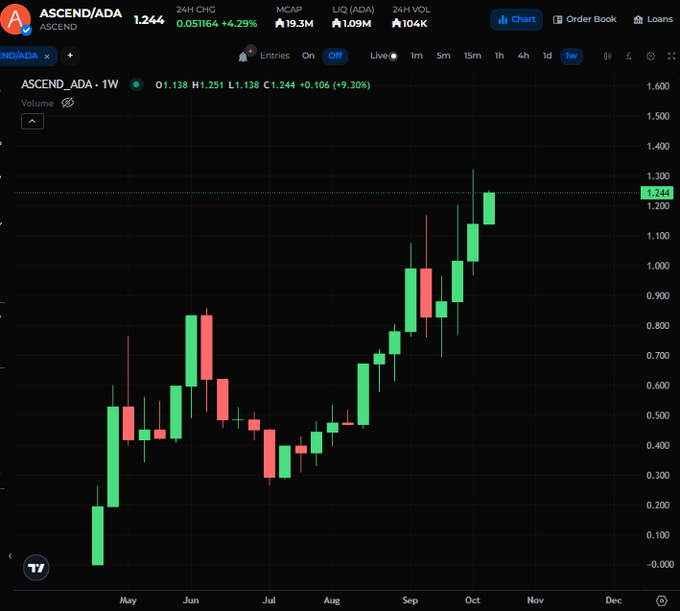The width and height of the screenshot is (680, 611).
Task: Open the Chart view tab
Action: [516, 20]
